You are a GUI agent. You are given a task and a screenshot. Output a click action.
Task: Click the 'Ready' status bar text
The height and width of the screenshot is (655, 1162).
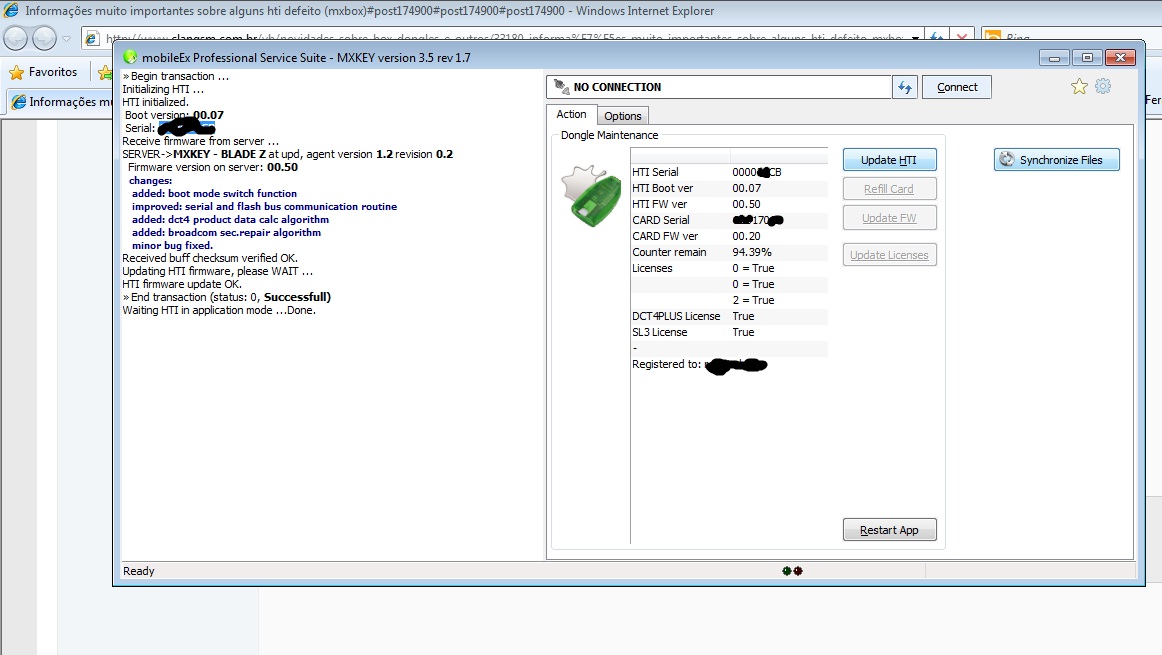click(139, 571)
